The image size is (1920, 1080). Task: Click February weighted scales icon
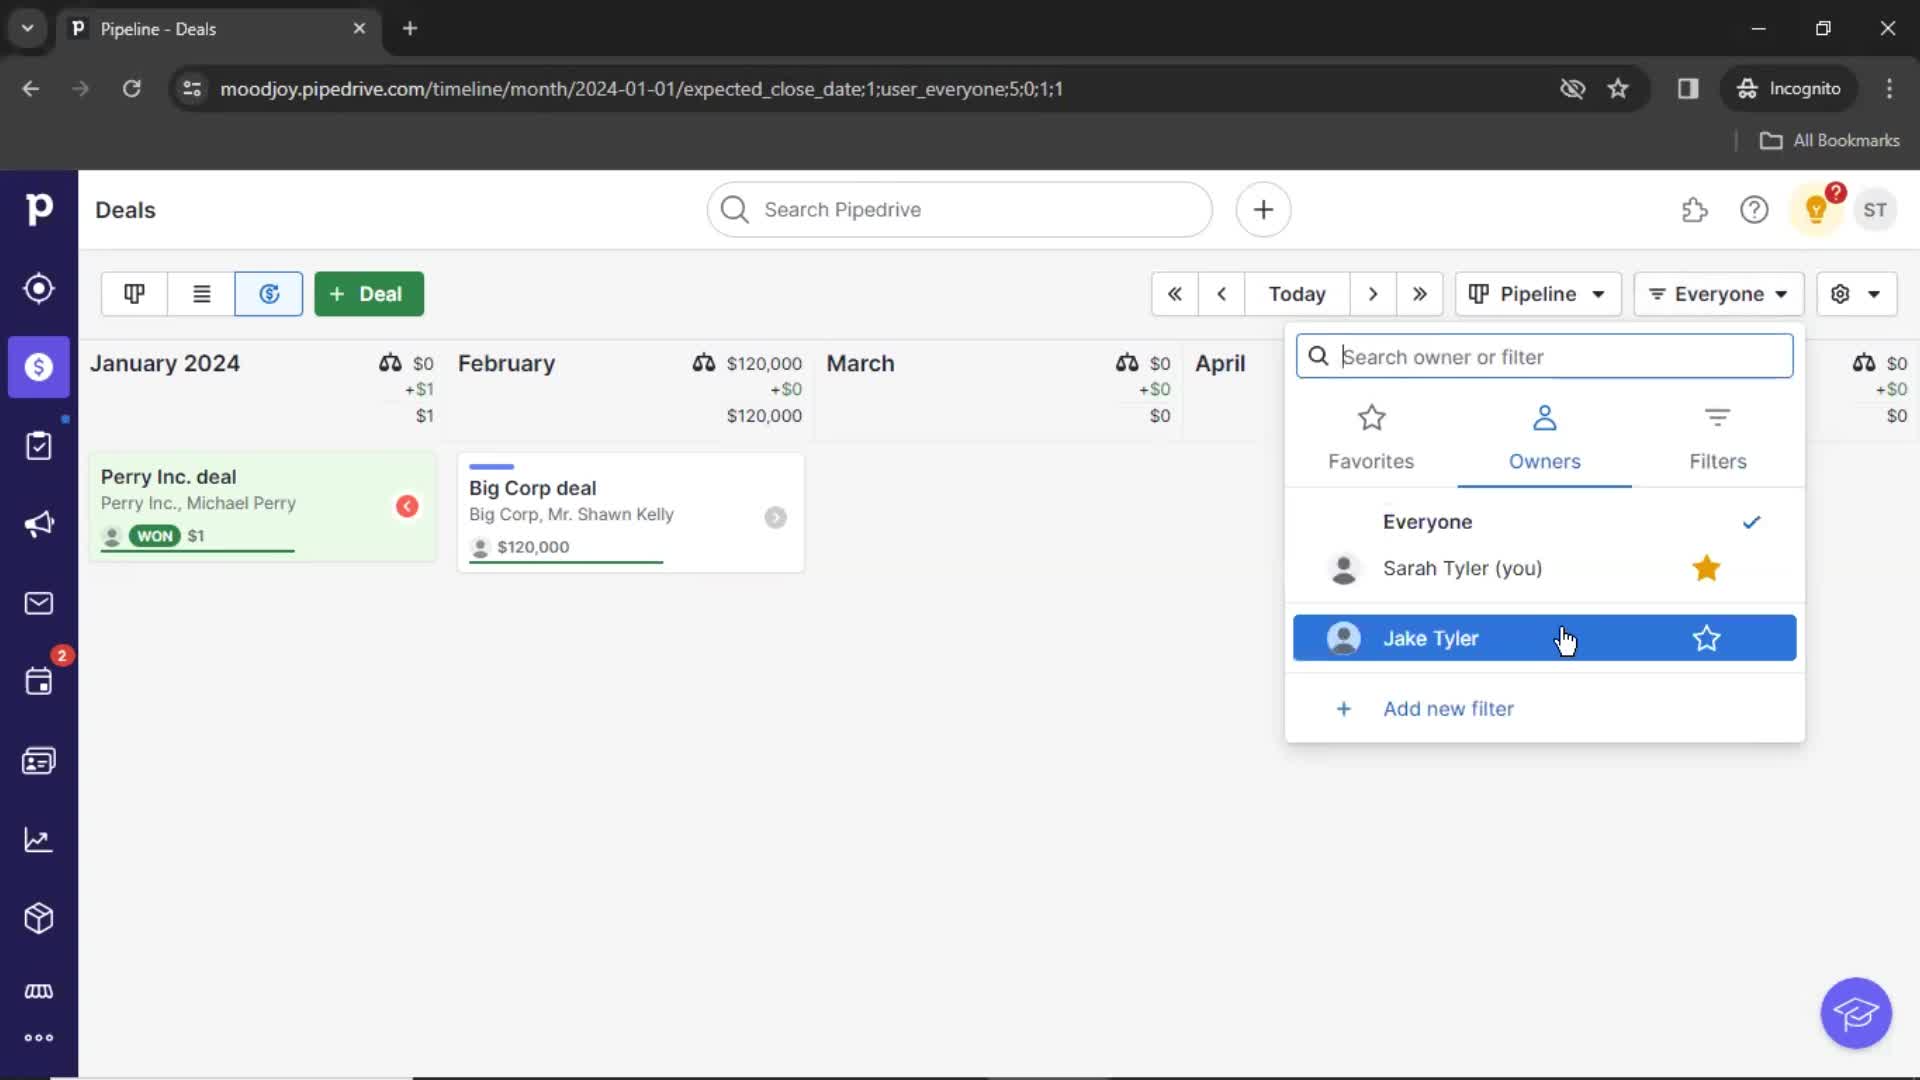(x=704, y=363)
